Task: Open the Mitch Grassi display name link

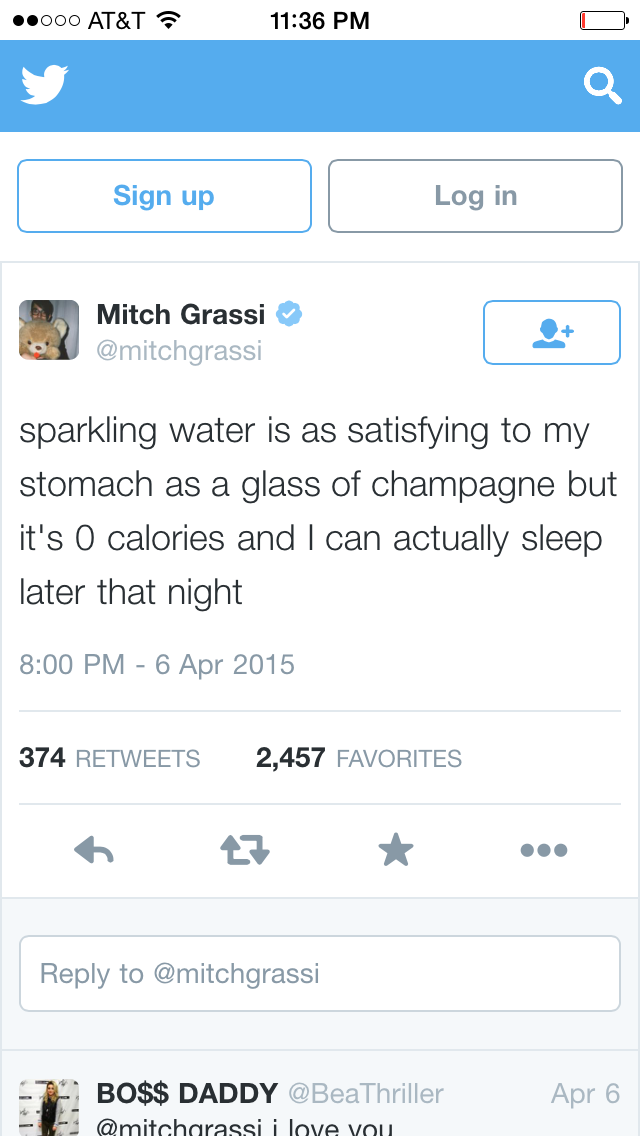Action: 180,314
